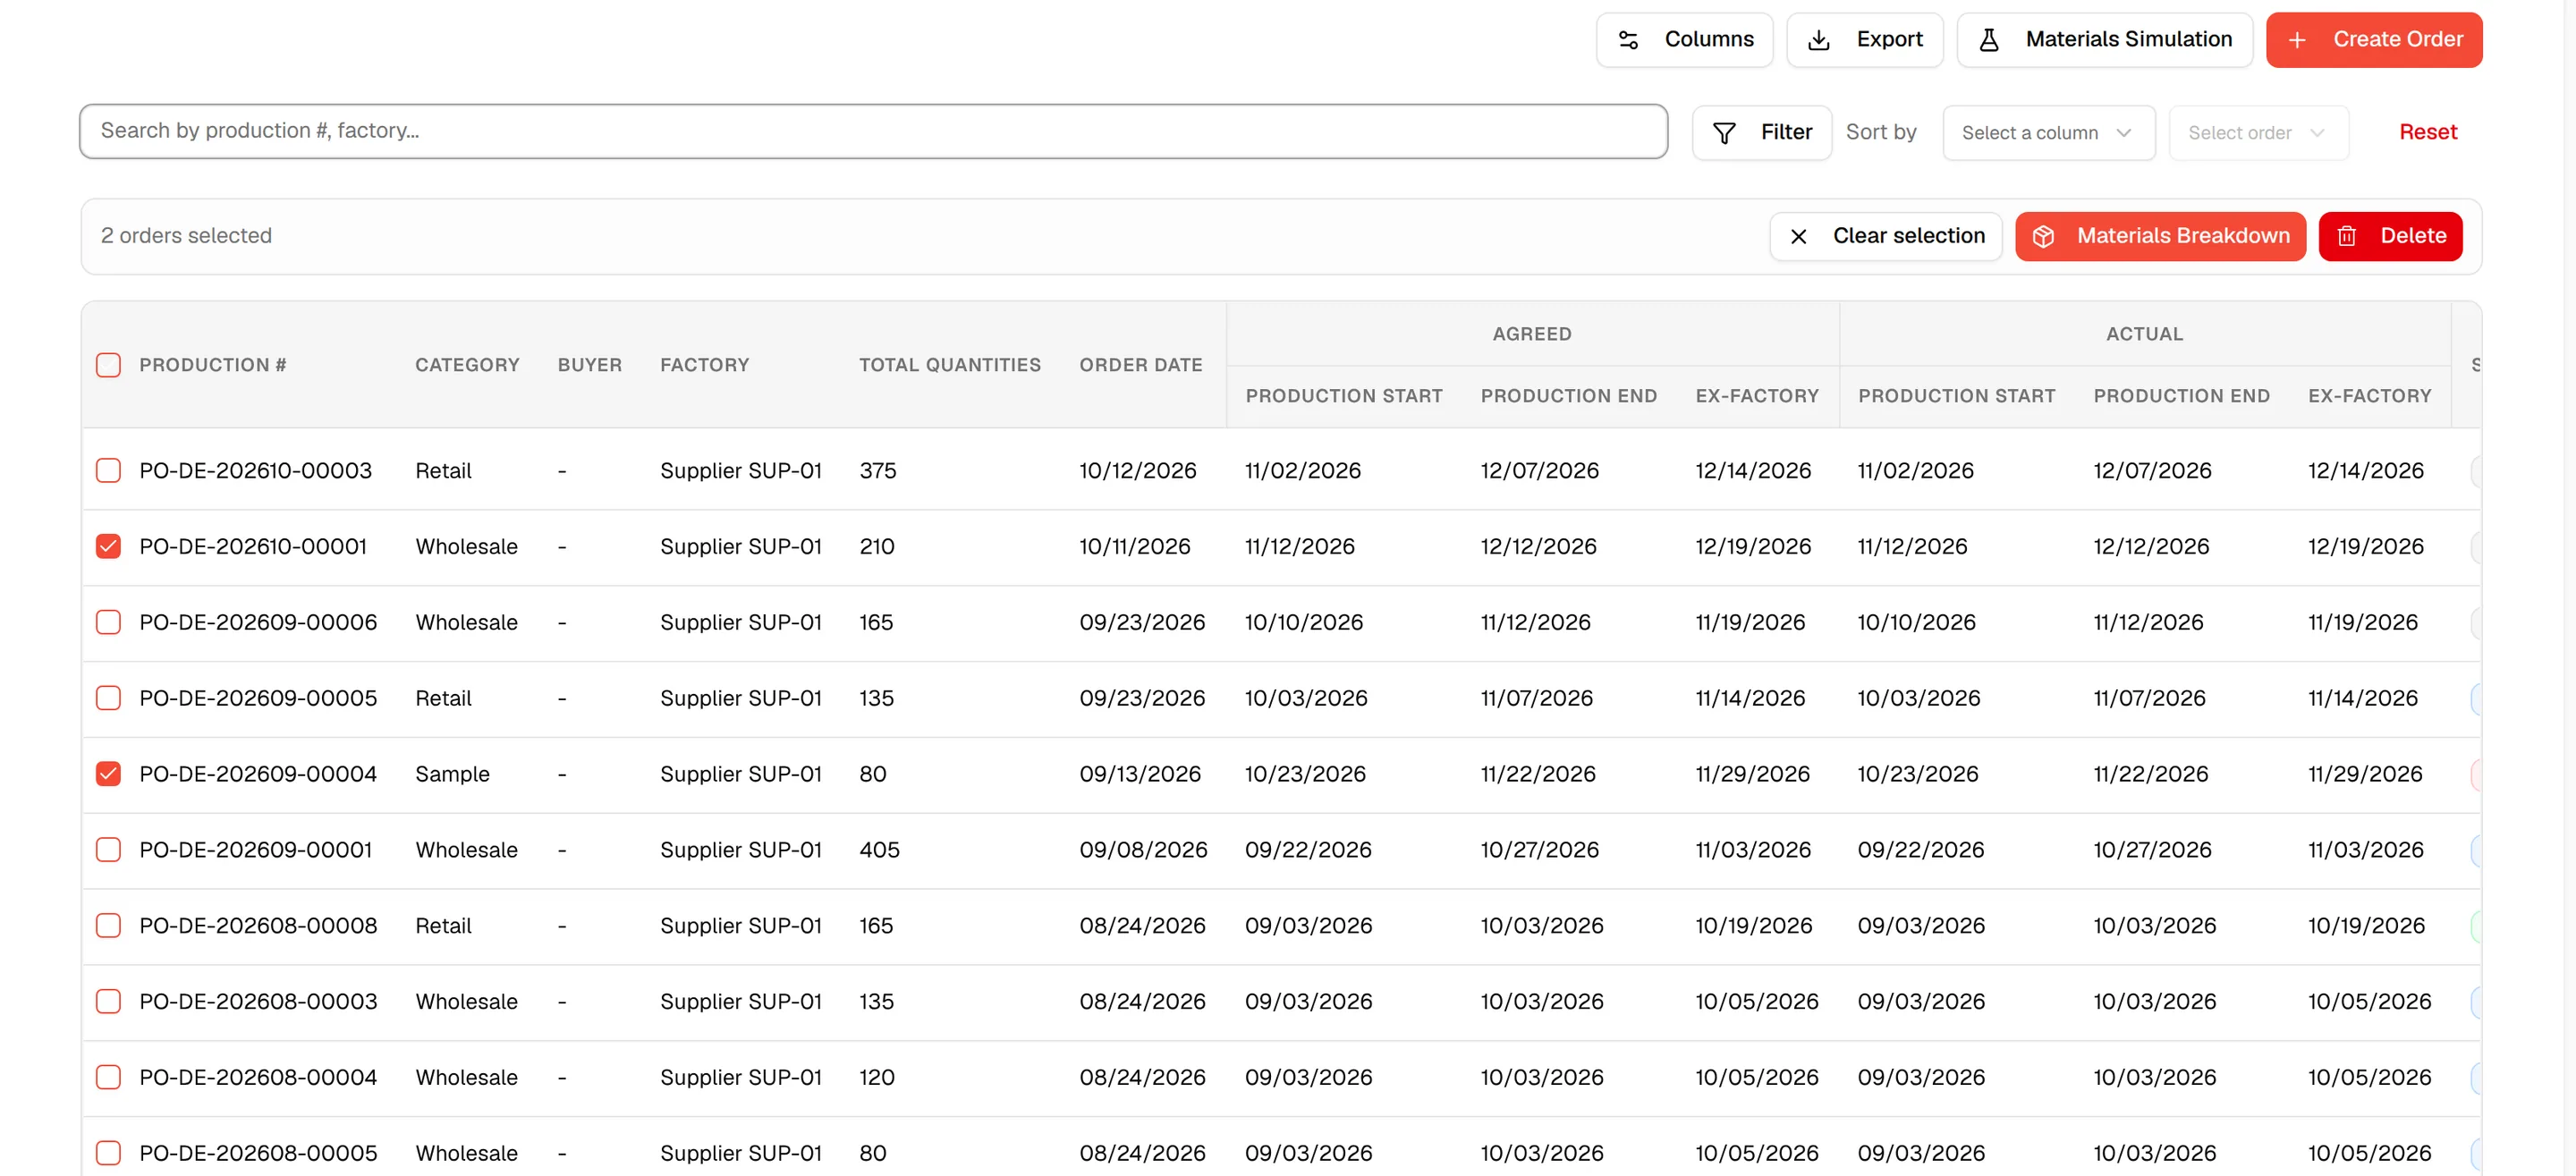2576x1176 pixels.
Task: Click the AGREED group header
Action: 1531,334
